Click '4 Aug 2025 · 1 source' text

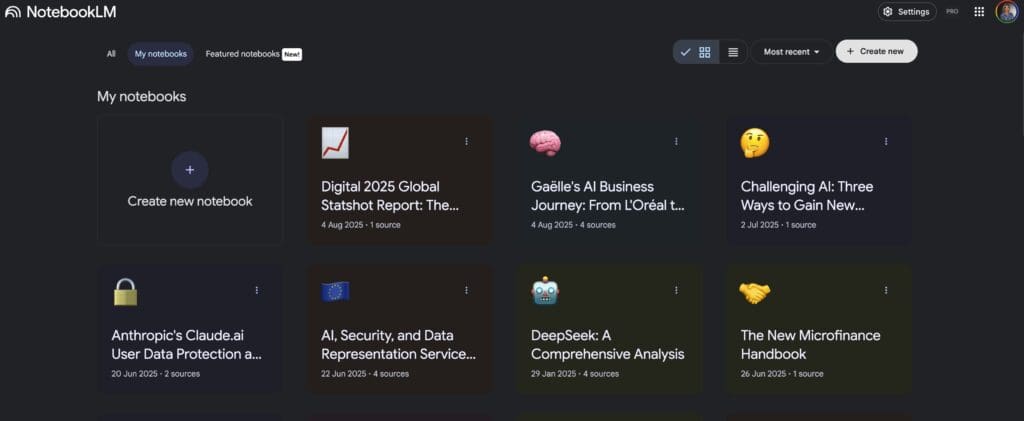[x=360, y=225]
